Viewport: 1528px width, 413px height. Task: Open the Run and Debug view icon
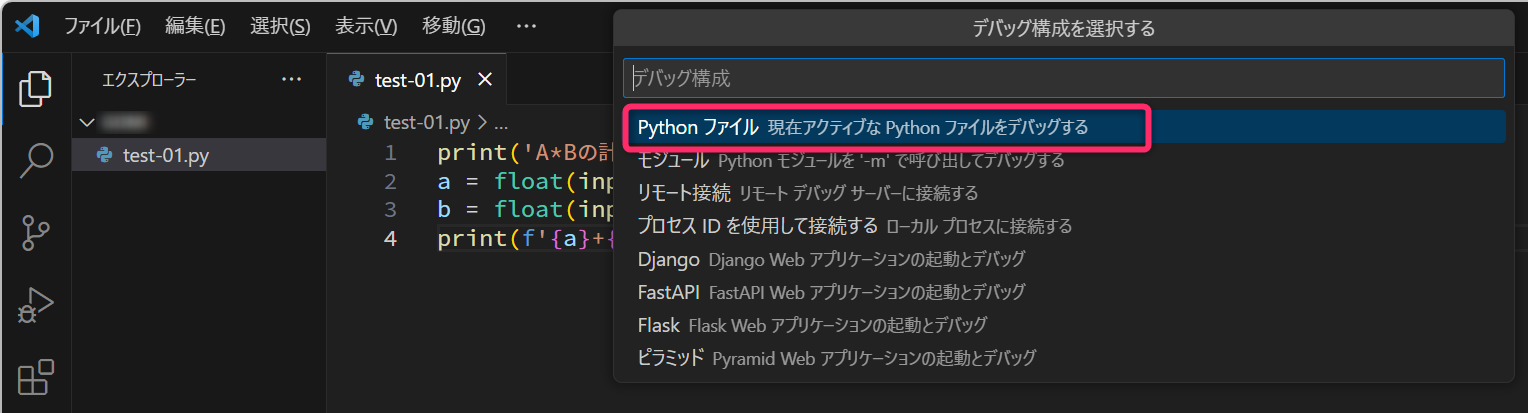coord(36,305)
